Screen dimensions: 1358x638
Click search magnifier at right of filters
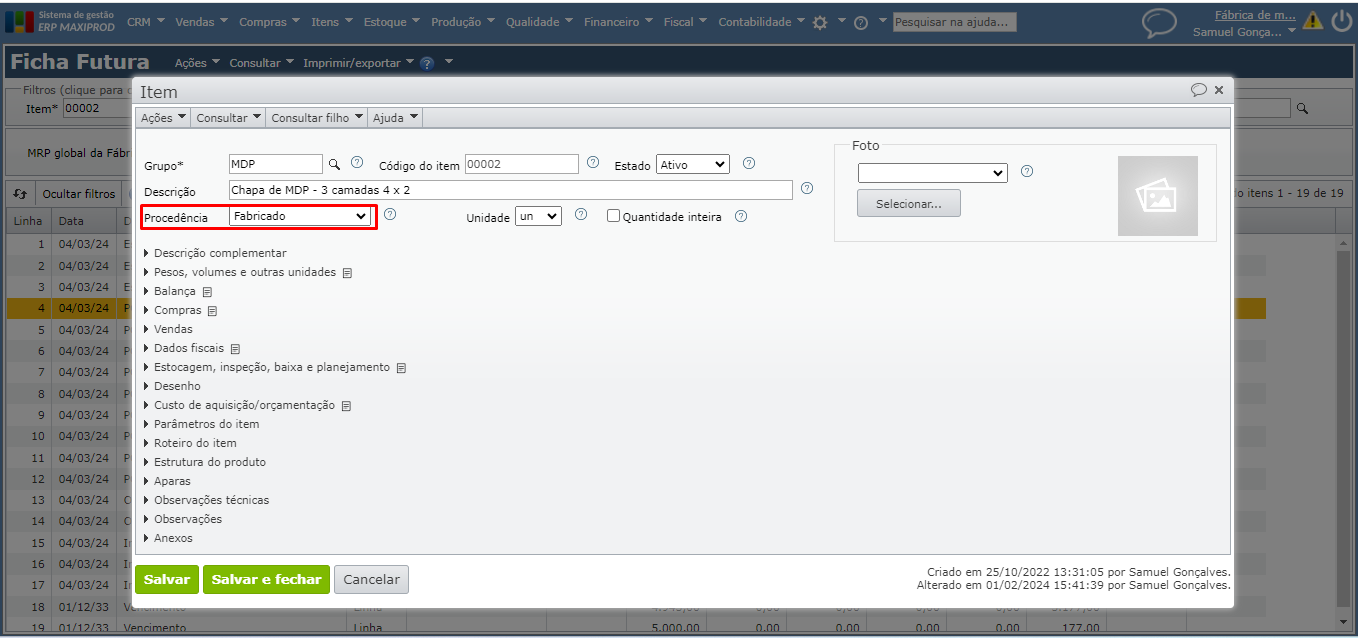tap(1302, 108)
